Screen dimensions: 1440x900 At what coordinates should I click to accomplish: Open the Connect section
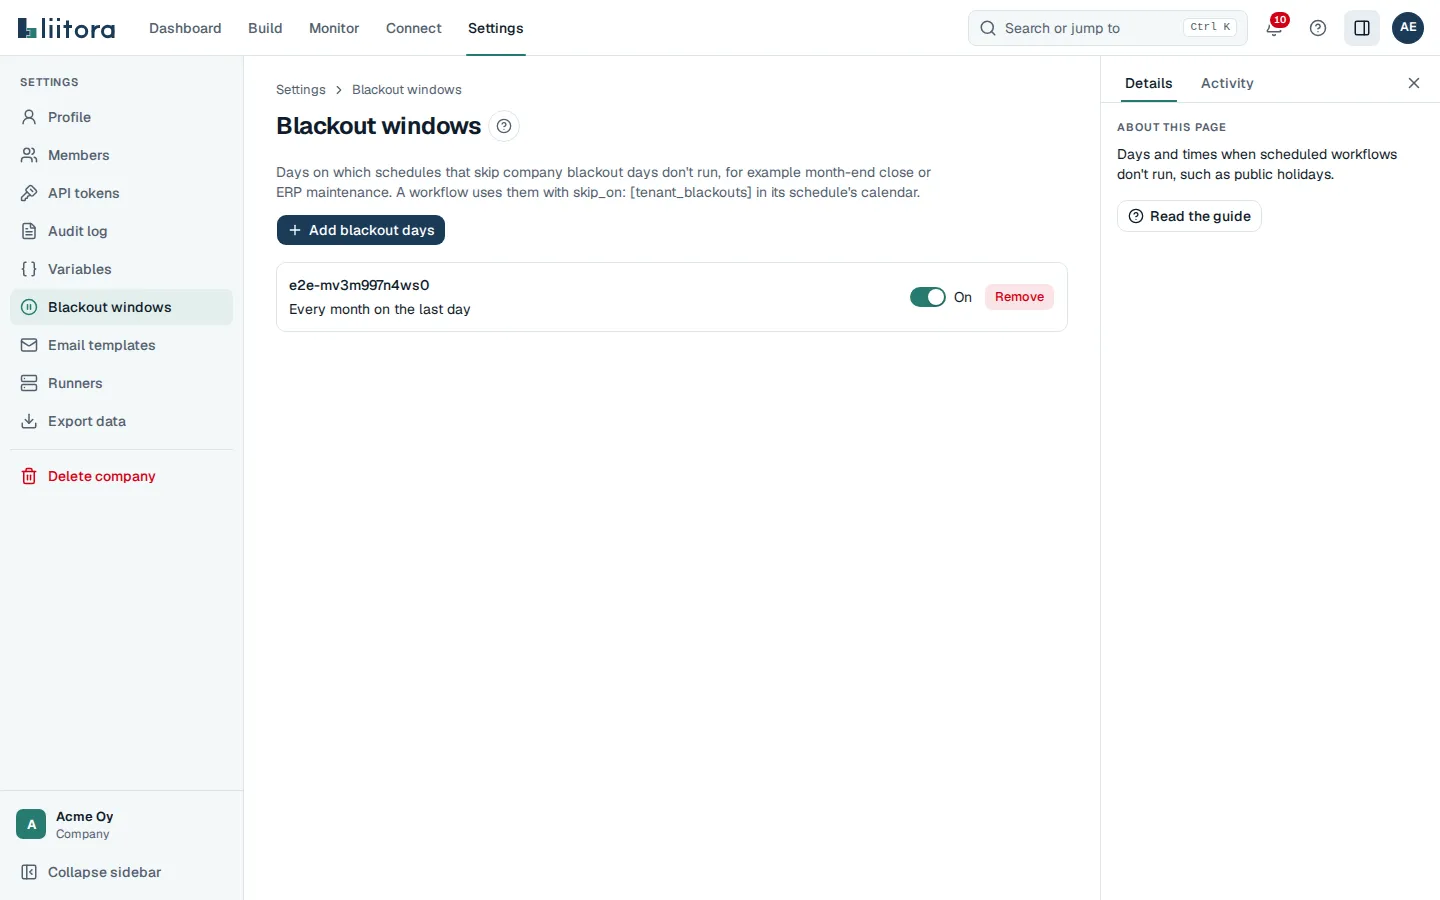point(414,28)
